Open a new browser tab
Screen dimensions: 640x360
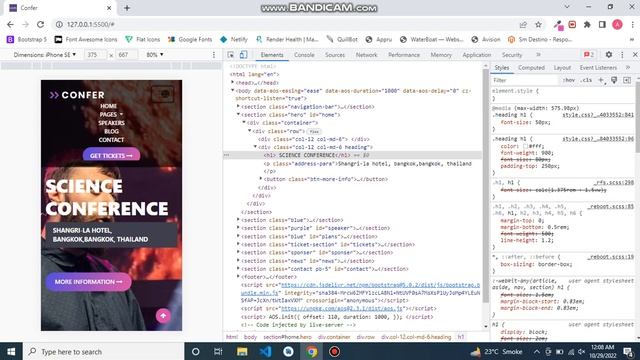[127, 8]
